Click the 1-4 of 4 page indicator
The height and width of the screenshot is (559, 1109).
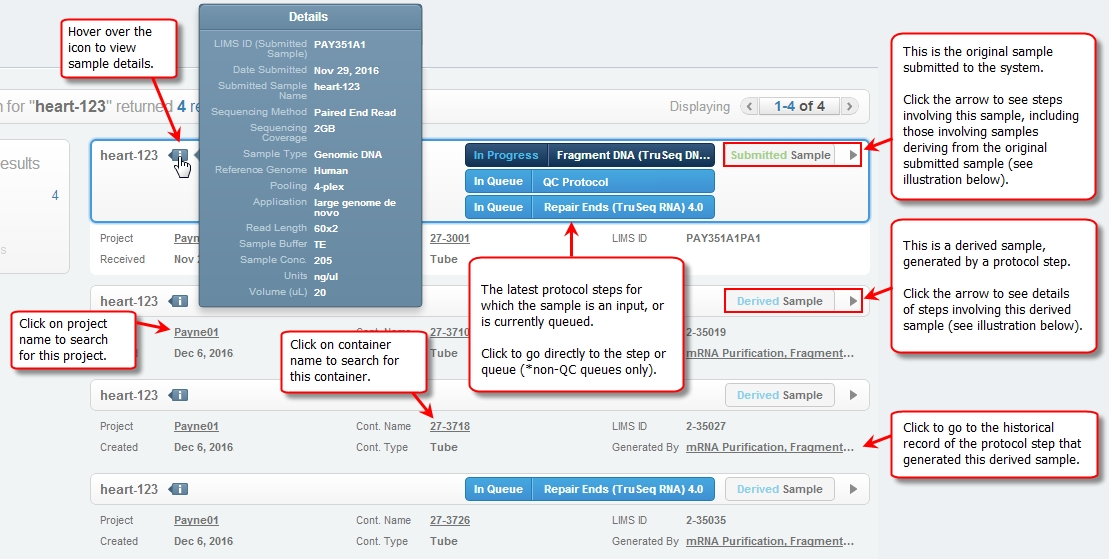click(799, 106)
